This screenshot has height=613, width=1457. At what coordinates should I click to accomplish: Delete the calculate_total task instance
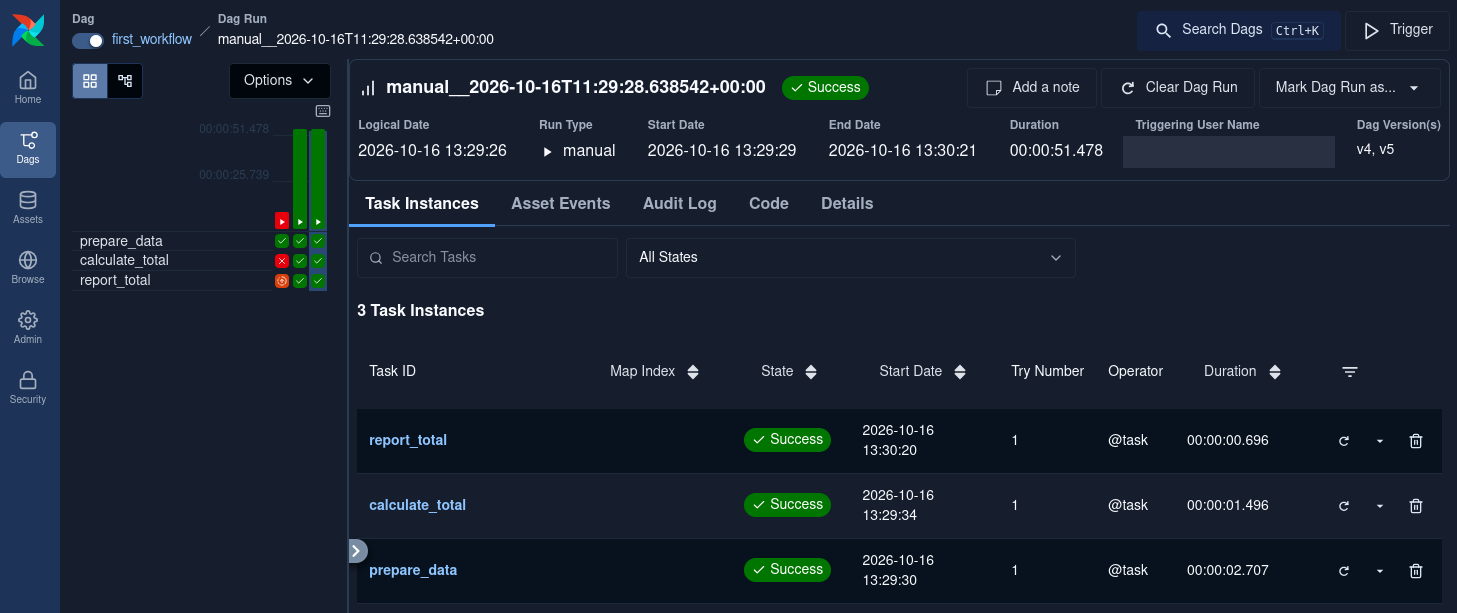tap(1416, 506)
